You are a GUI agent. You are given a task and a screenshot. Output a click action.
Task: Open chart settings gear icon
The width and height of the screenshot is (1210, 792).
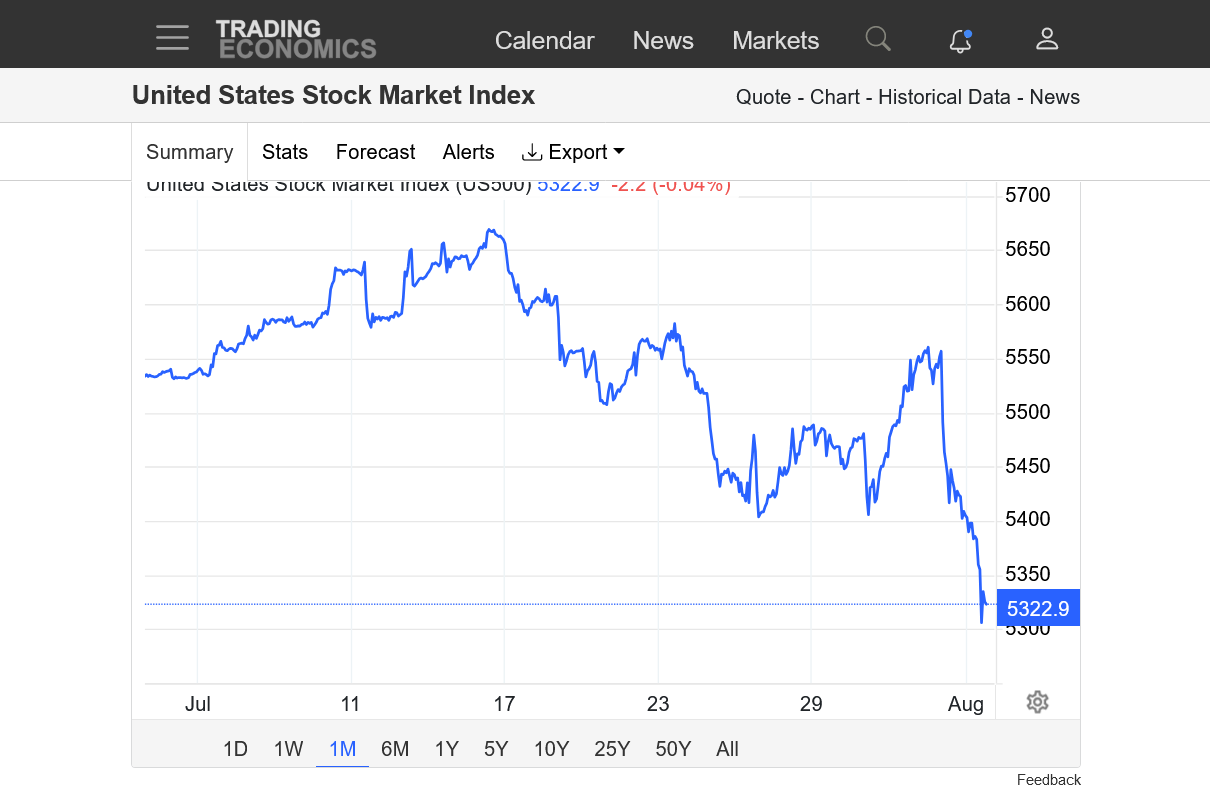[1037, 702]
